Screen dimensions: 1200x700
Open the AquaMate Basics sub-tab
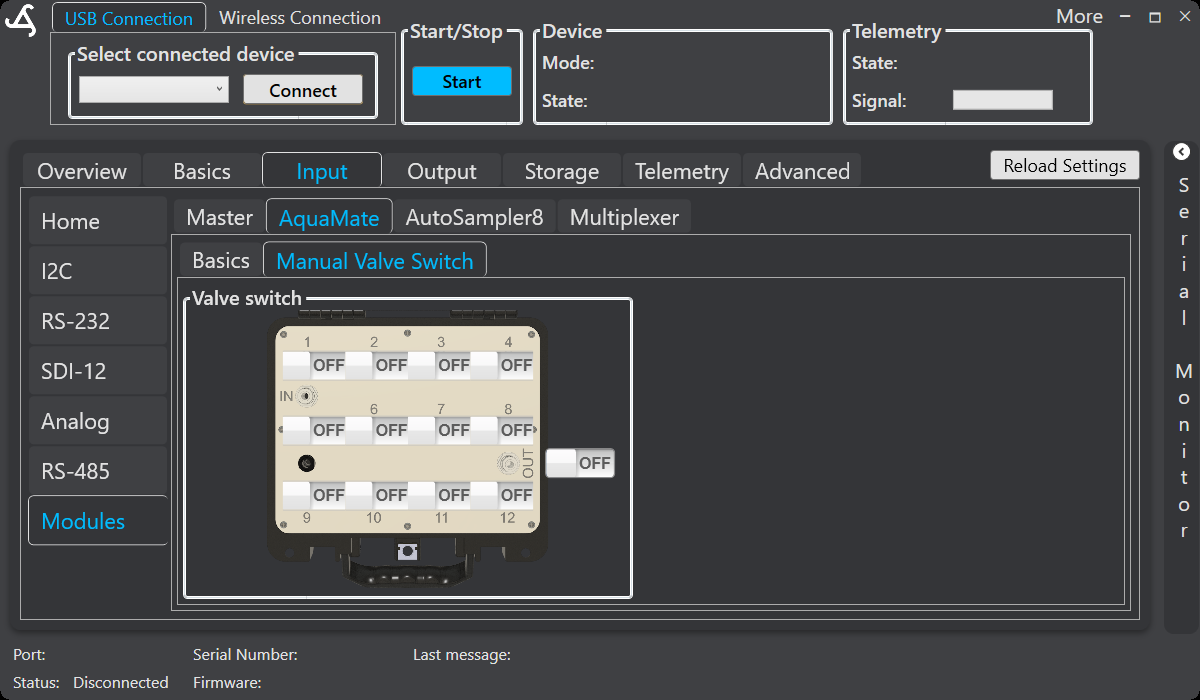pyautogui.click(x=221, y=261)
